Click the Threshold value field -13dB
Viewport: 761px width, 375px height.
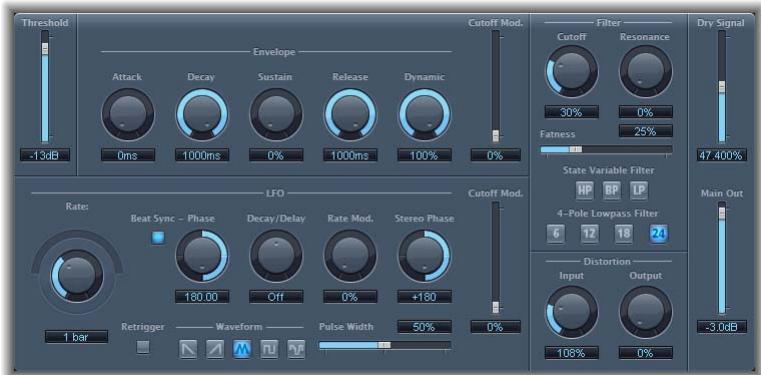pos(45,155)
